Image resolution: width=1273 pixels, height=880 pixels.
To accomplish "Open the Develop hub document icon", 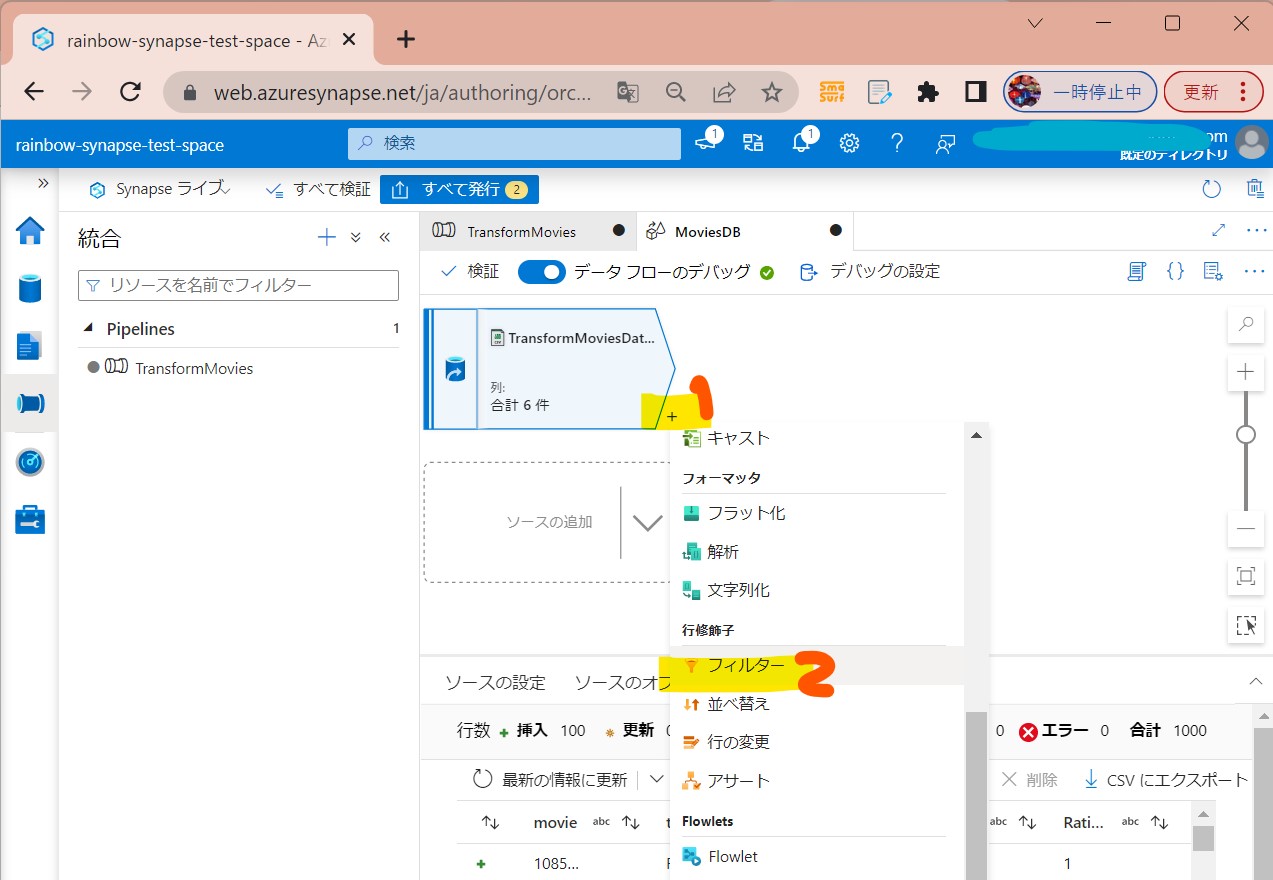I will click(x=30, y=346).
